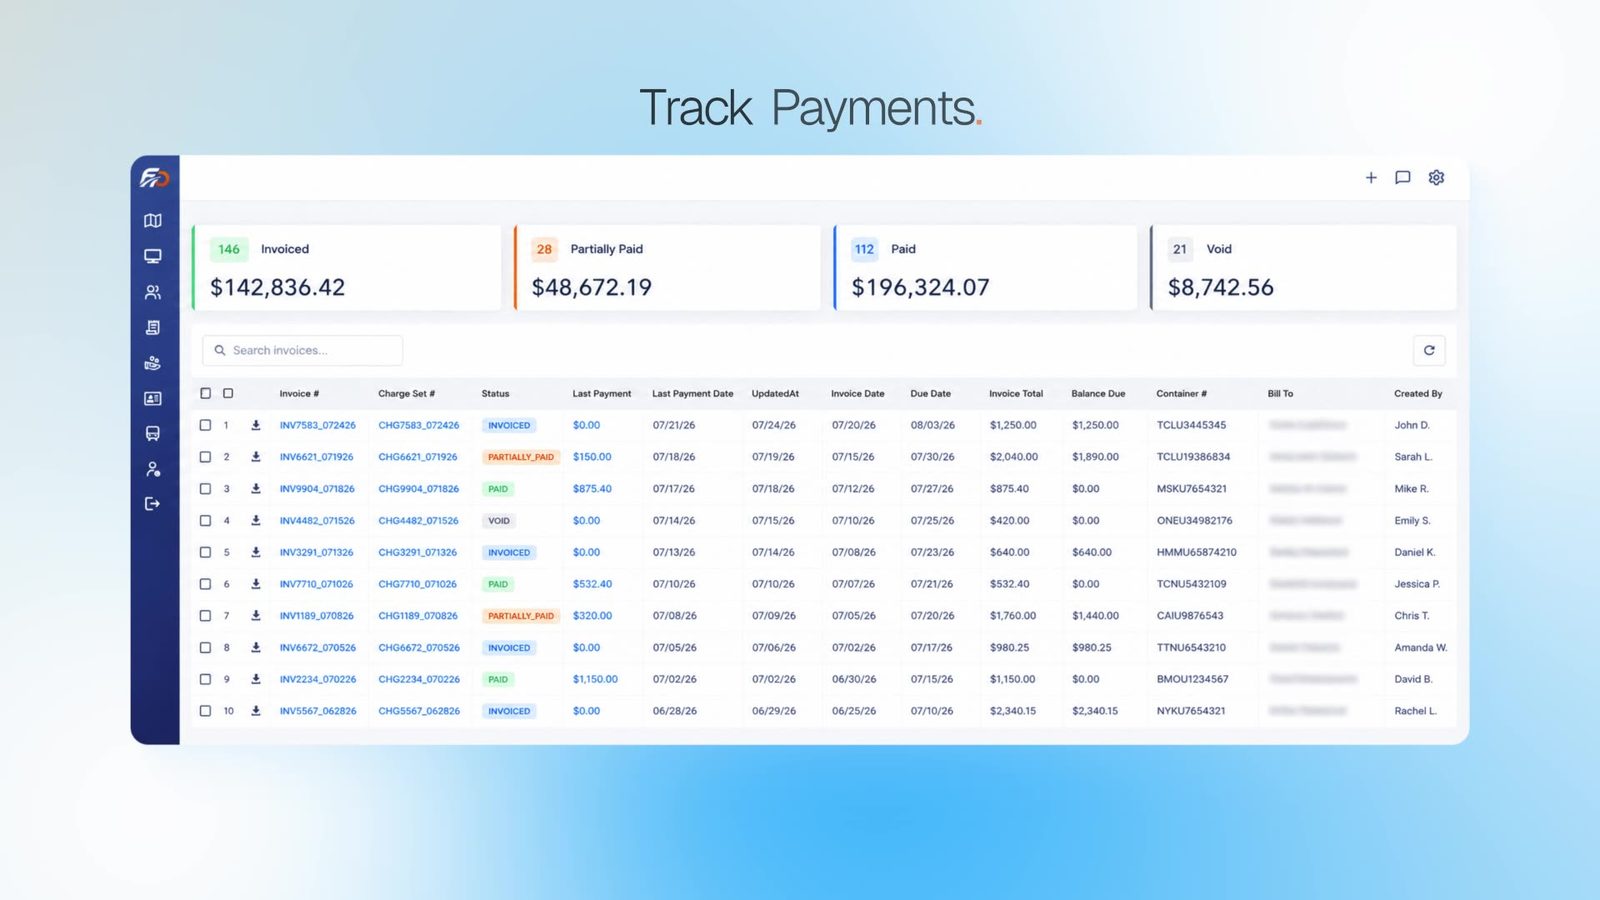Toggle the checkbox for INV7710_071026
1600x900 pixels.
205,584
